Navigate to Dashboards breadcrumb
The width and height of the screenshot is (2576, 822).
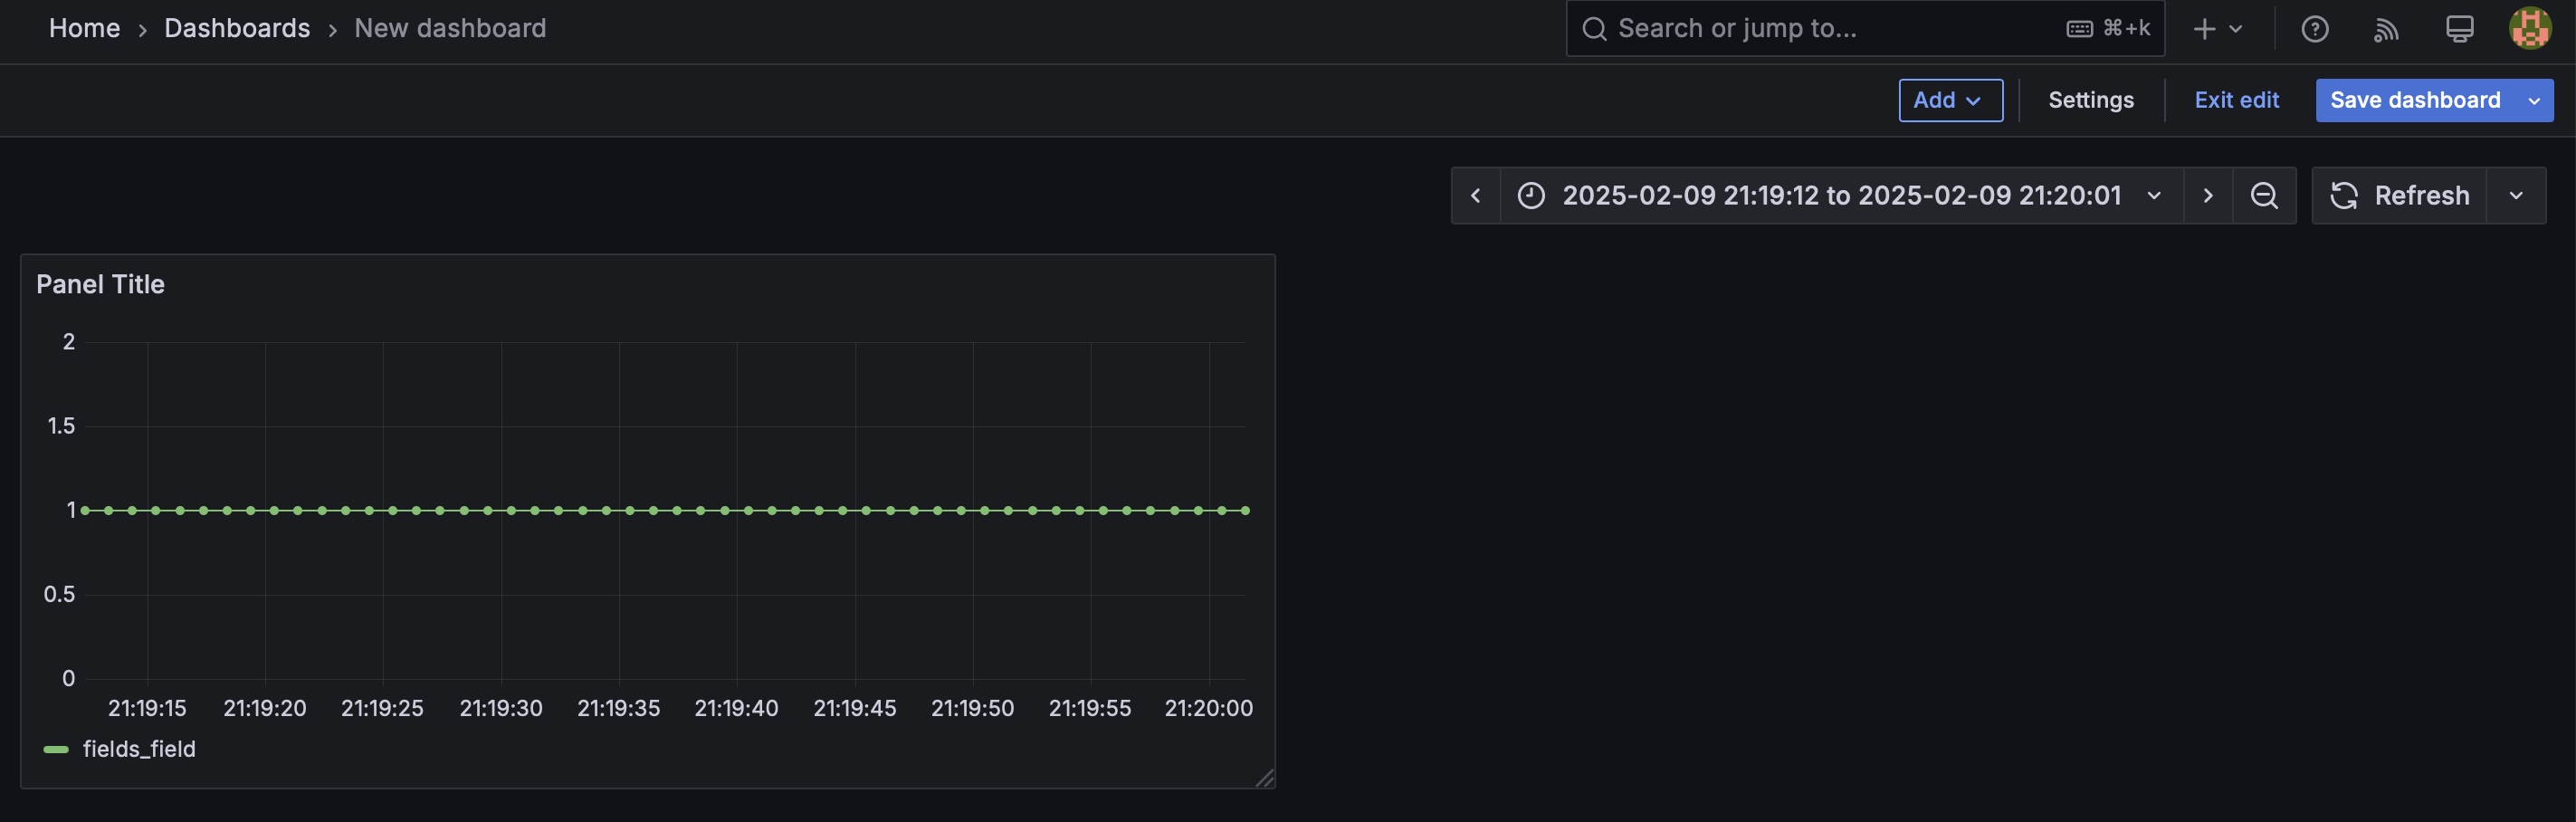click(237, 28)
